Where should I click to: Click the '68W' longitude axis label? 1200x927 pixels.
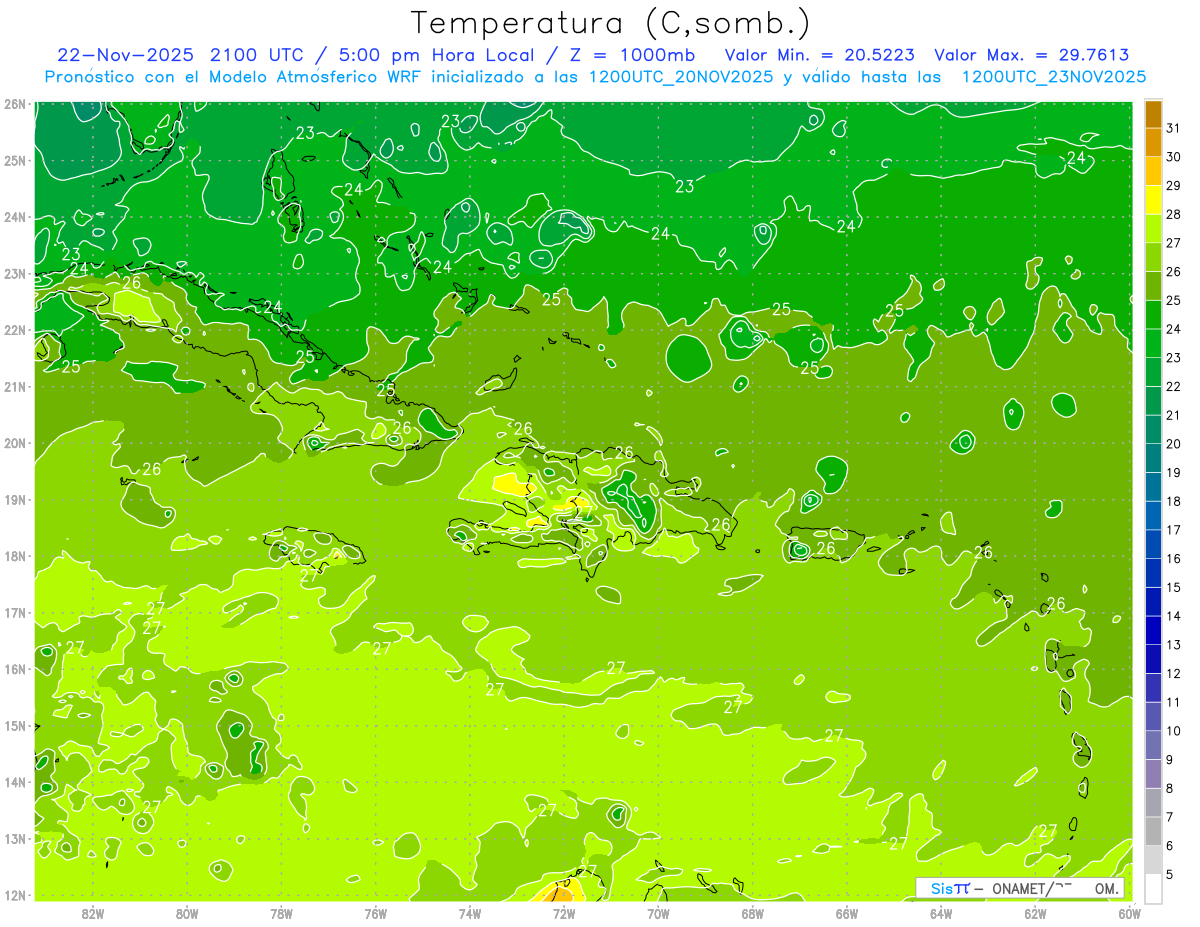click(753, 913)
